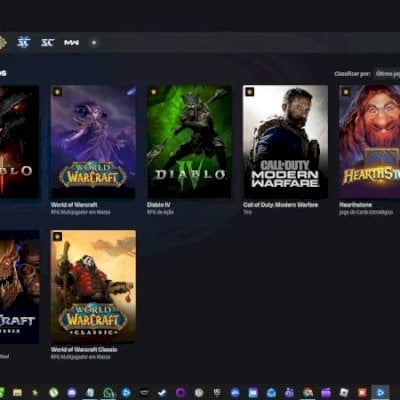The image size is (400, 400).
Task: Open the StarCraft II favorite shortcut icon
Action: click(x=24, y=42)
